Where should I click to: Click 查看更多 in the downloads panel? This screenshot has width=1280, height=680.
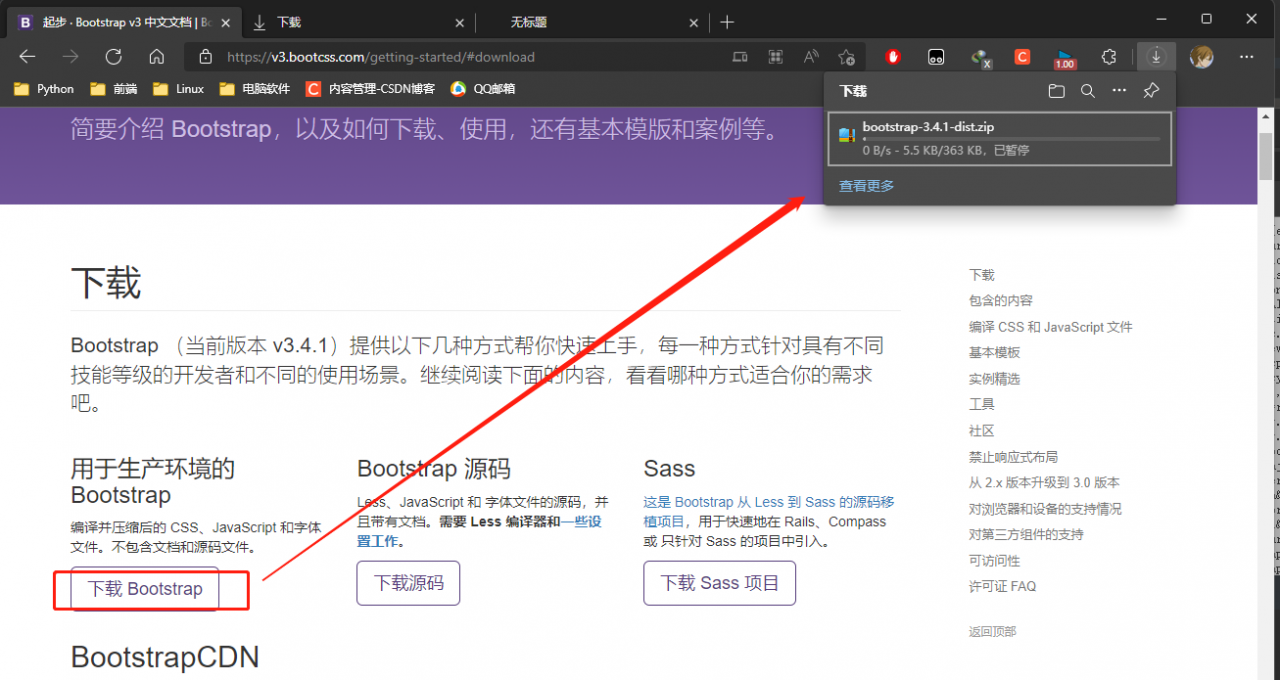[x=866, y=186]
